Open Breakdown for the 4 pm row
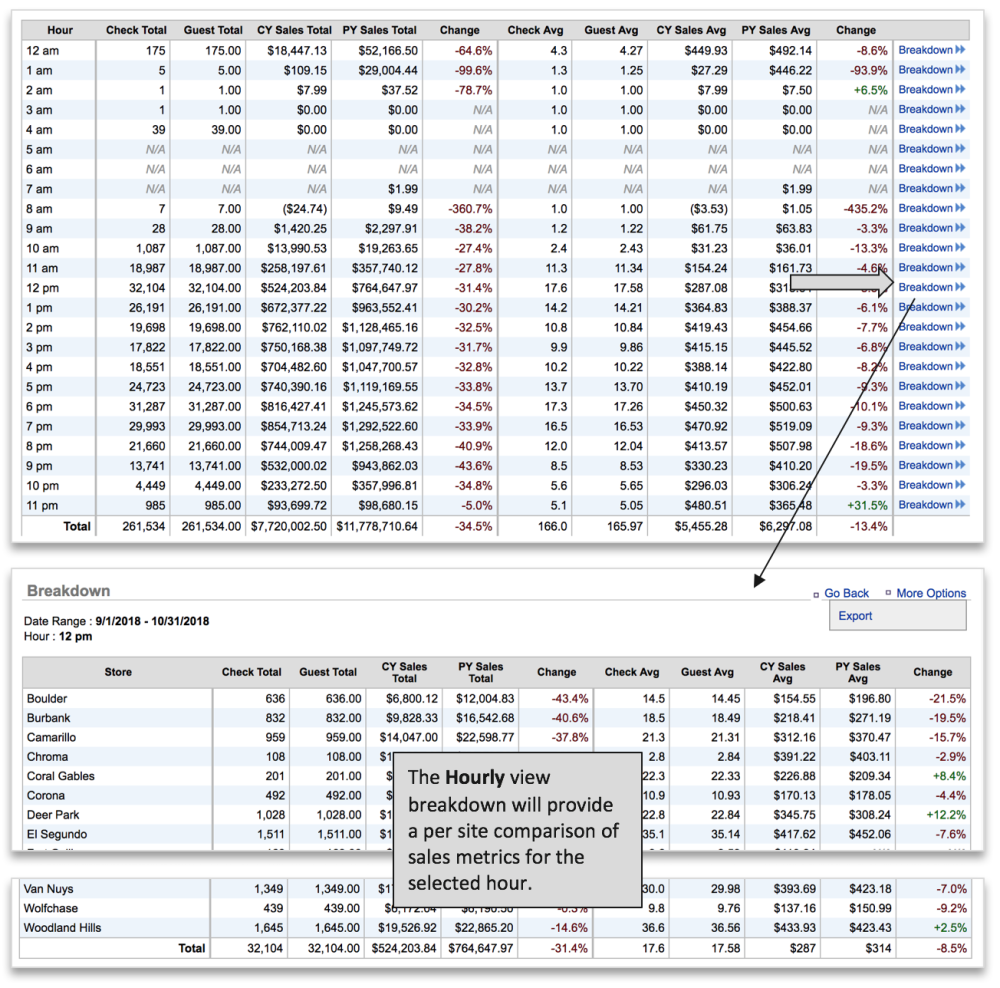Screen dimensions: 1000x988 (x=931, y=366)
